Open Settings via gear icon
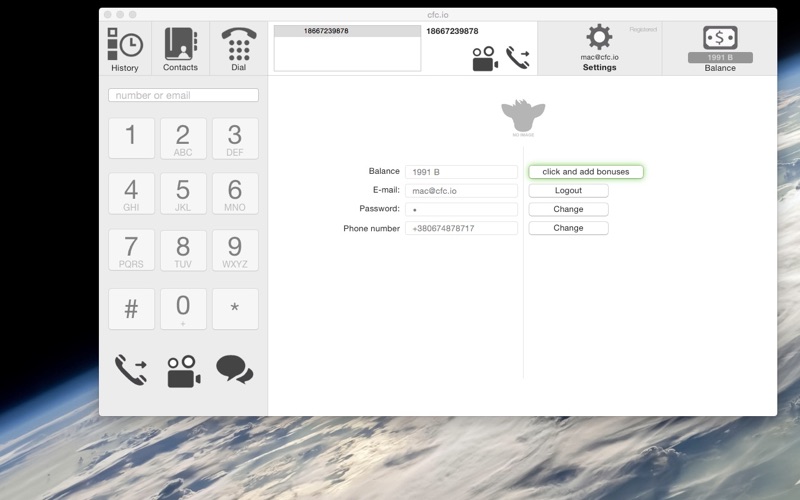Screen dimensions: 800x500 coord(599,40)
